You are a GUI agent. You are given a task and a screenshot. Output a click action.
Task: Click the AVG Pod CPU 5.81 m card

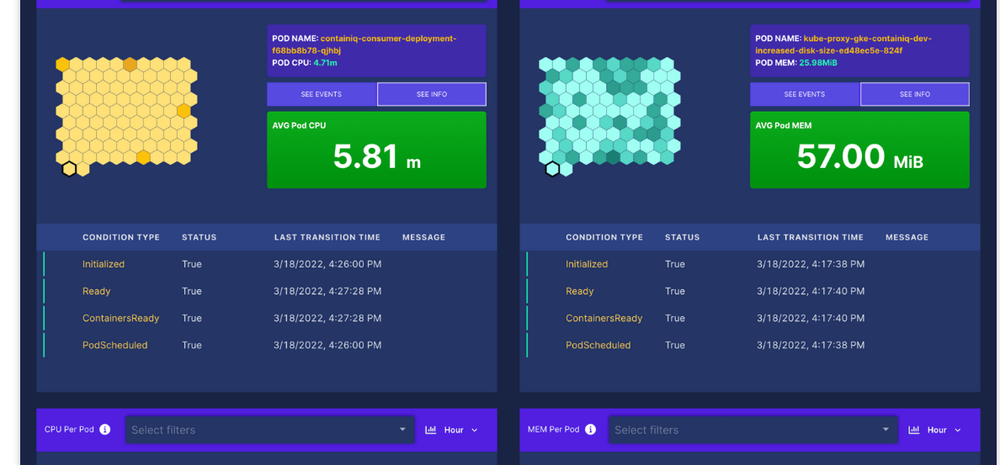pos(376,150)
